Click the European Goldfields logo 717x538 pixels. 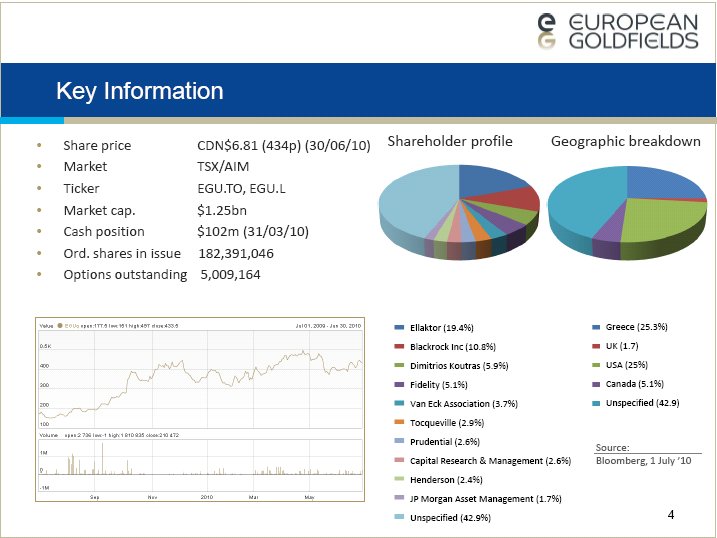pyautogui.click(x=618, y=31)
